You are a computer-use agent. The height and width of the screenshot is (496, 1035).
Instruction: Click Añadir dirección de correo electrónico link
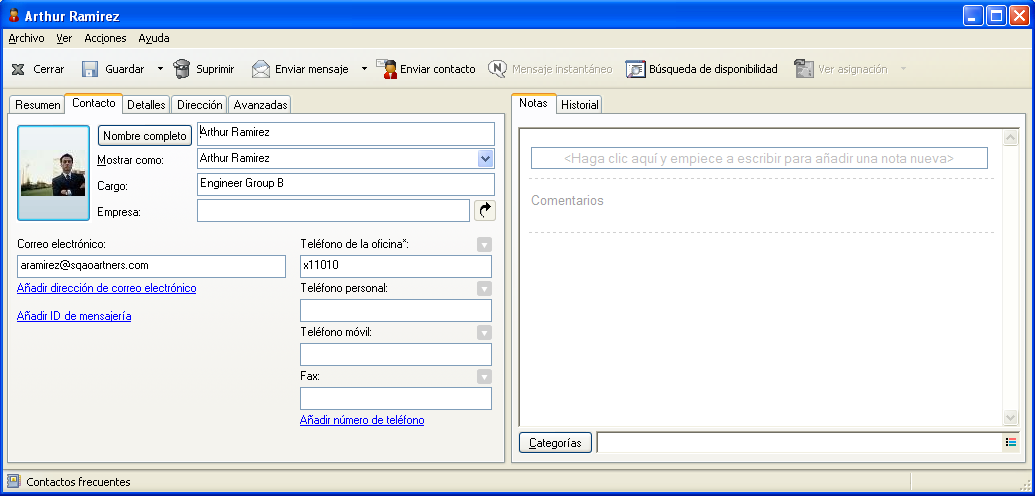(x=106, y=288)
